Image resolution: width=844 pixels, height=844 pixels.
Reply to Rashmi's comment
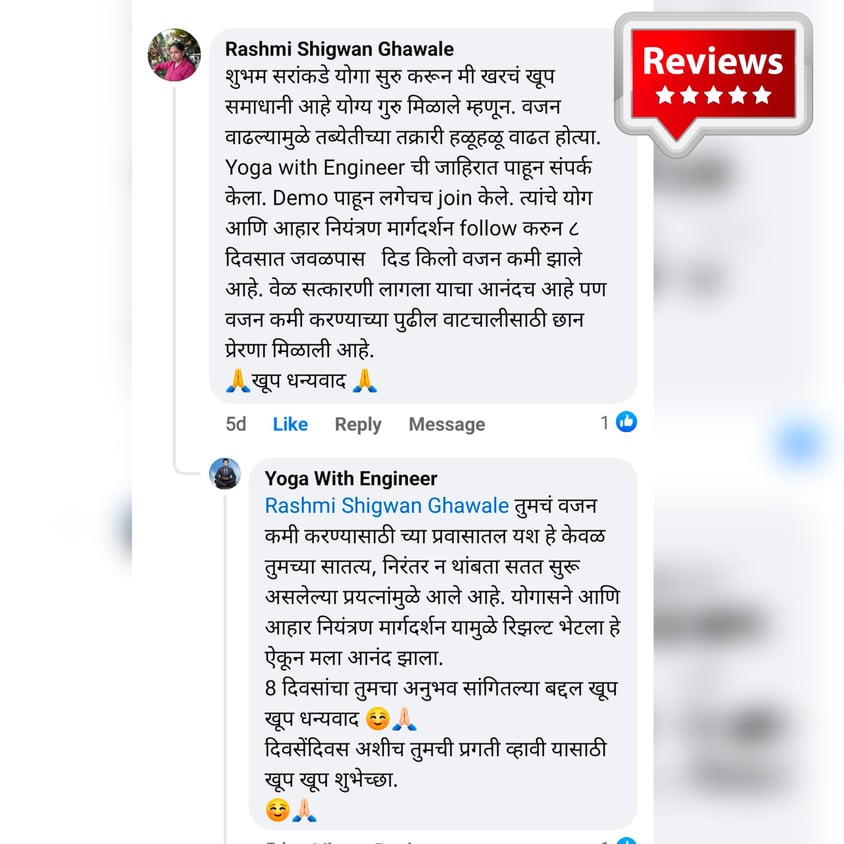coord(358,424)
